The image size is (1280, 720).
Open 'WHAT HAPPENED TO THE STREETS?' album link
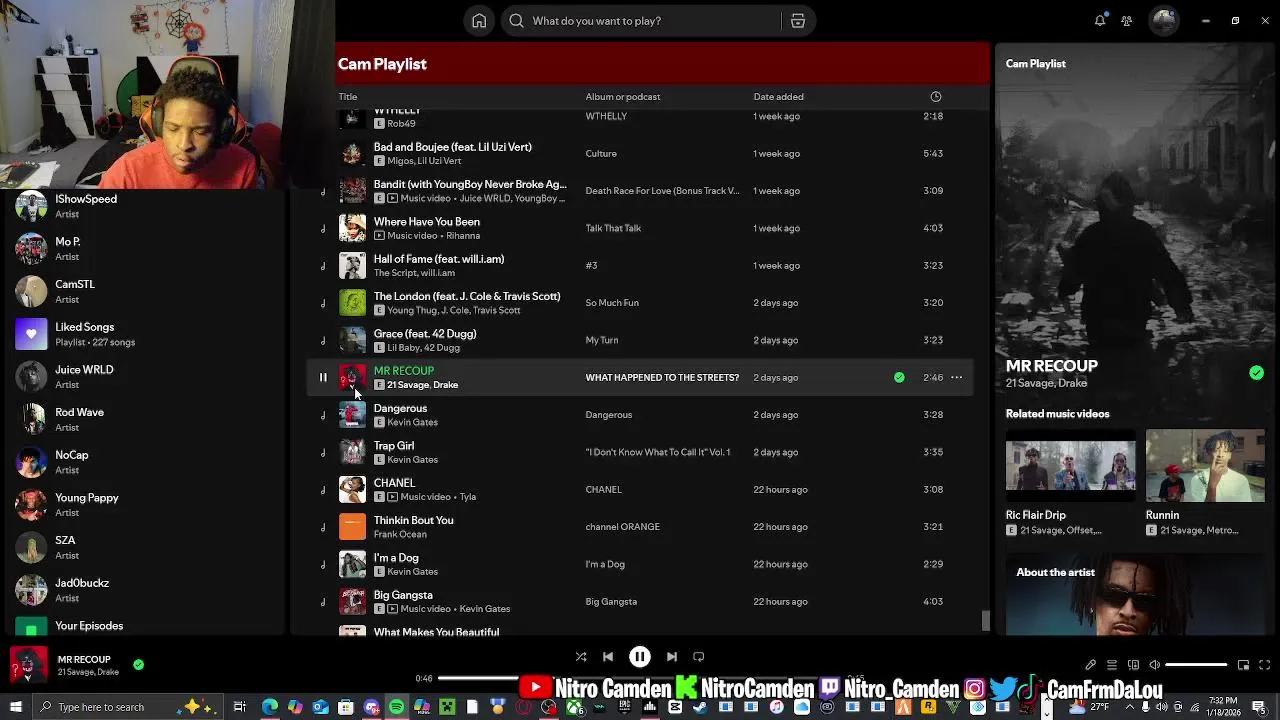(662, 377)
